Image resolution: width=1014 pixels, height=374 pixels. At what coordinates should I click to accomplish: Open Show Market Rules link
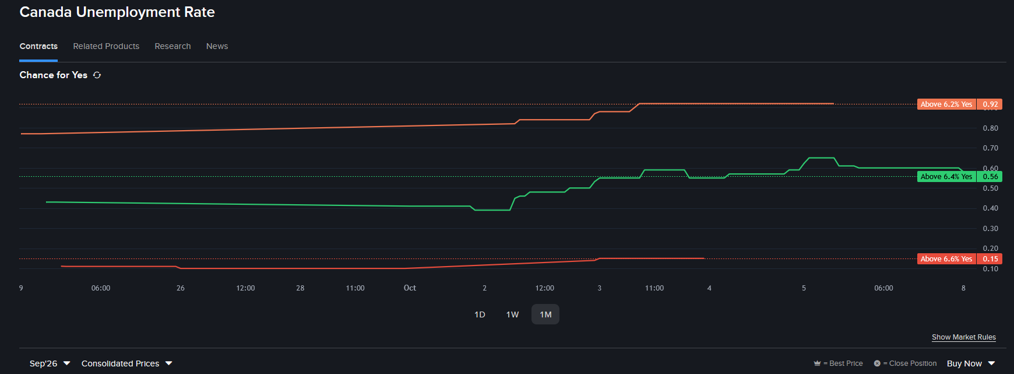[x=964, y=338]
